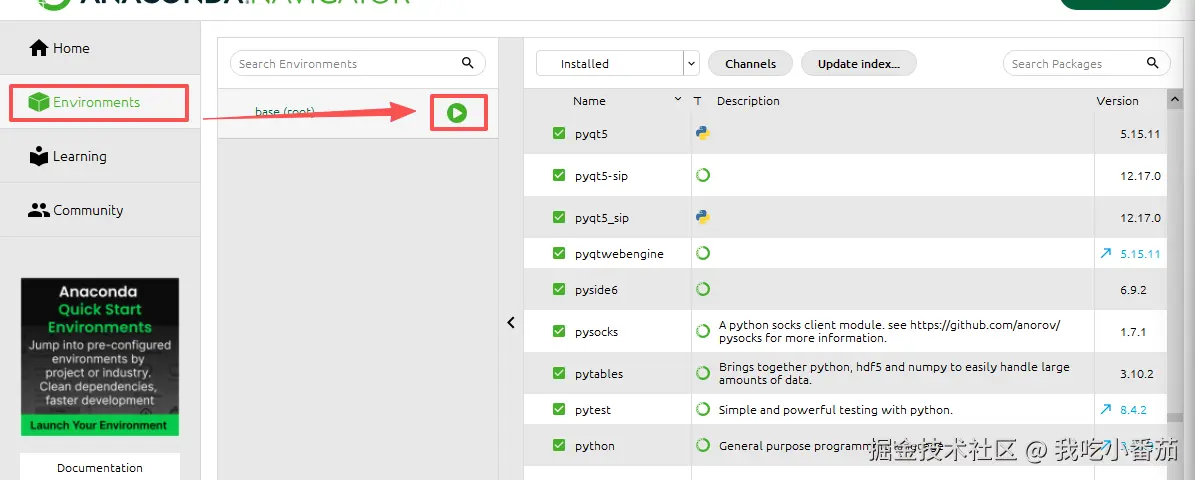Image resolution: width=1195 pixels, height=480 pixels.
Task: Toggle the pyside6 package checkbox
Action: (559, 289)
